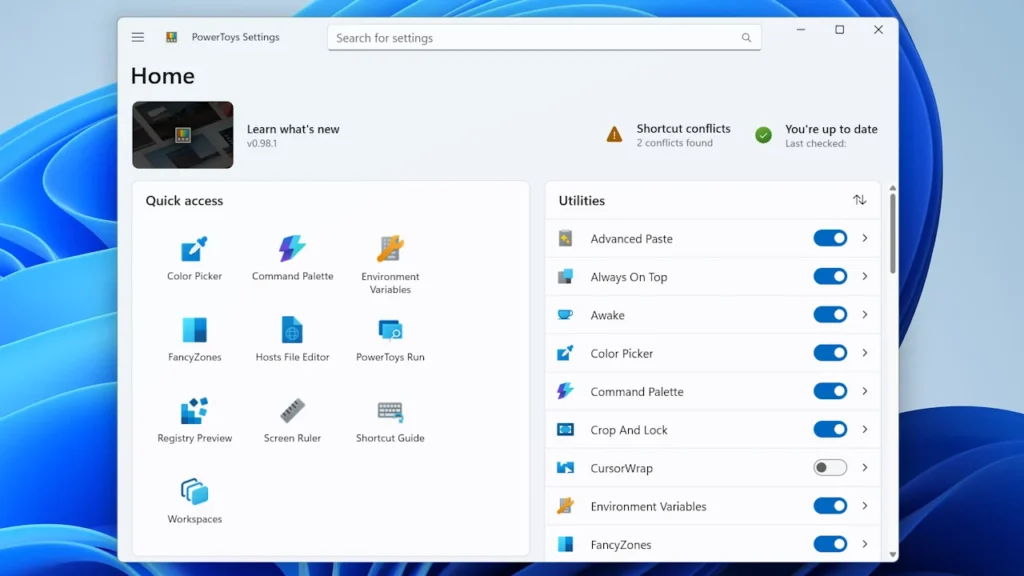Open Environment Variables row chevron
The image size is (1024, 576).
(865, 506)
